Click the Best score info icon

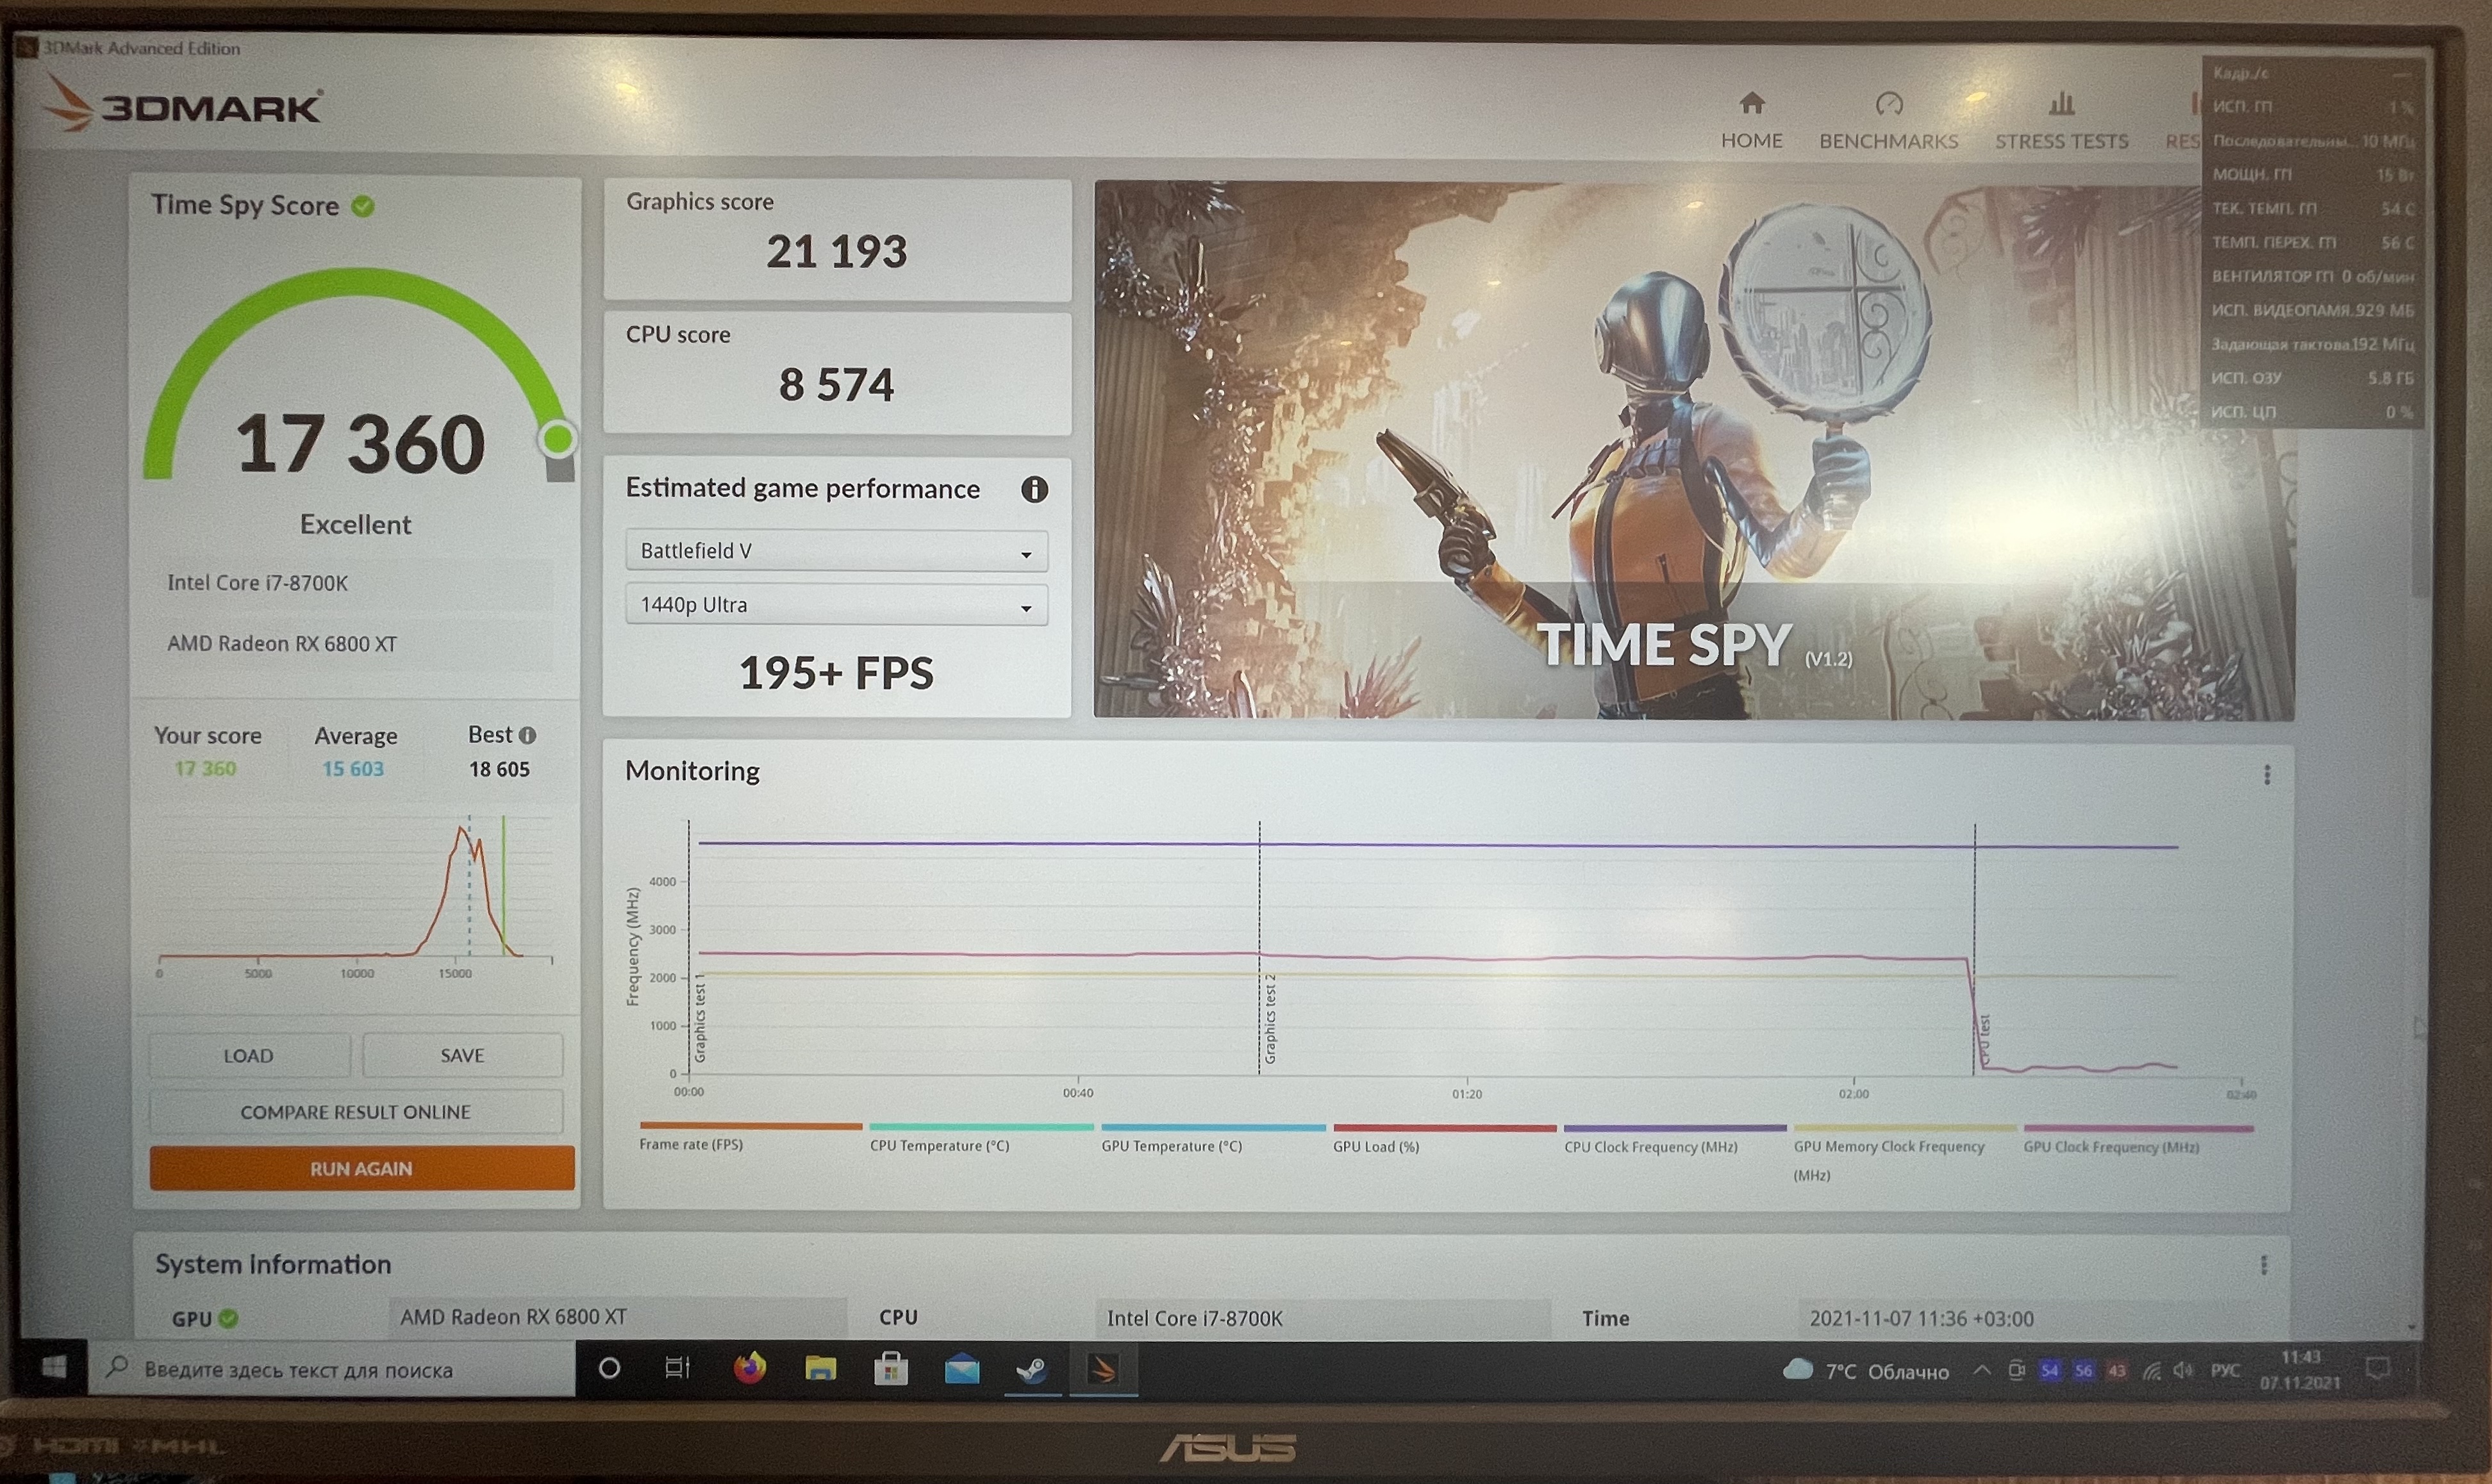coord(527,735)
